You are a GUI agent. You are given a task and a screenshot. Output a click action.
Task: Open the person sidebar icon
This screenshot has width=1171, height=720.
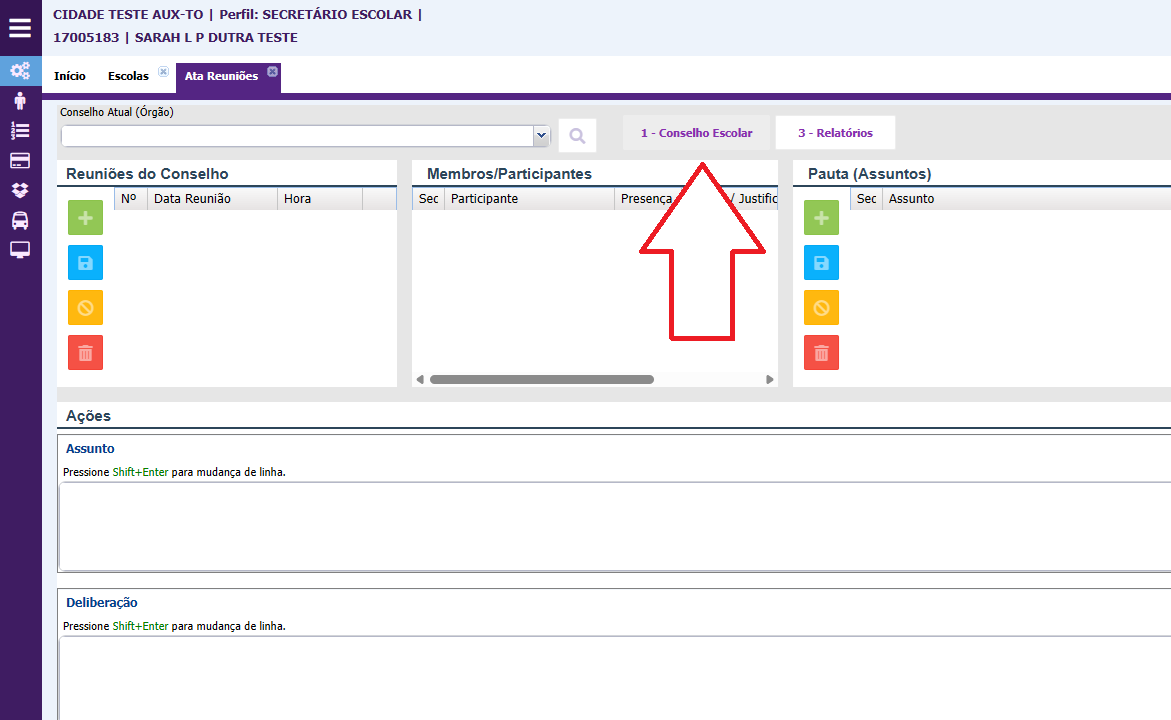tap(20, 100)
